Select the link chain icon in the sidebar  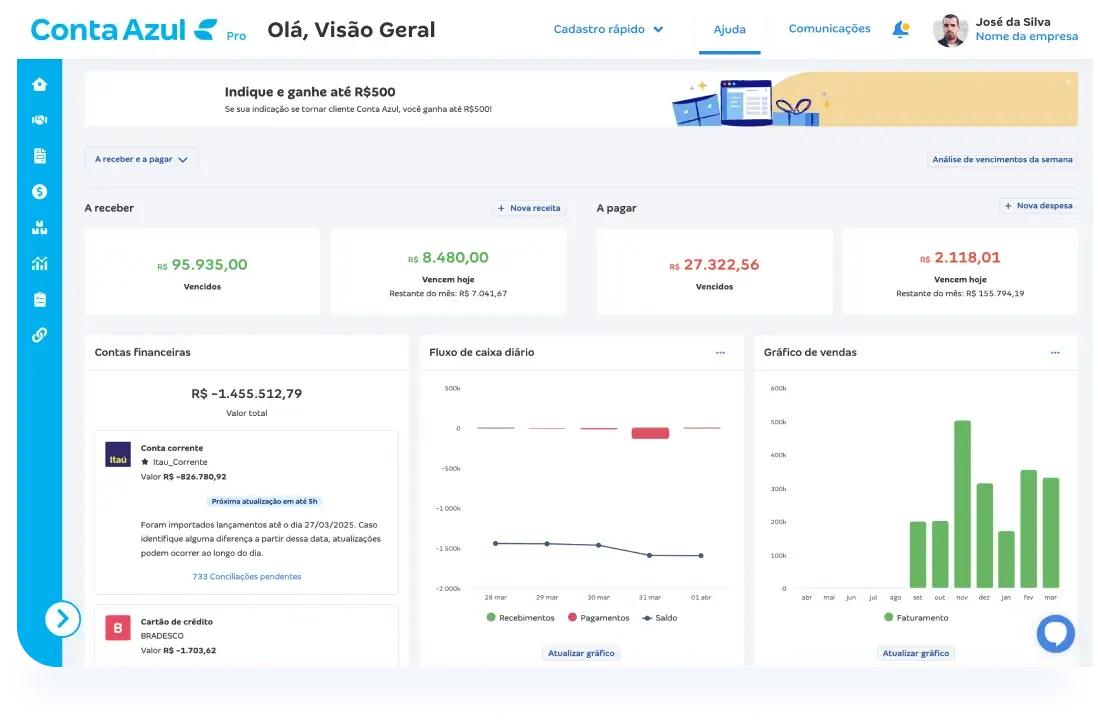39,335
